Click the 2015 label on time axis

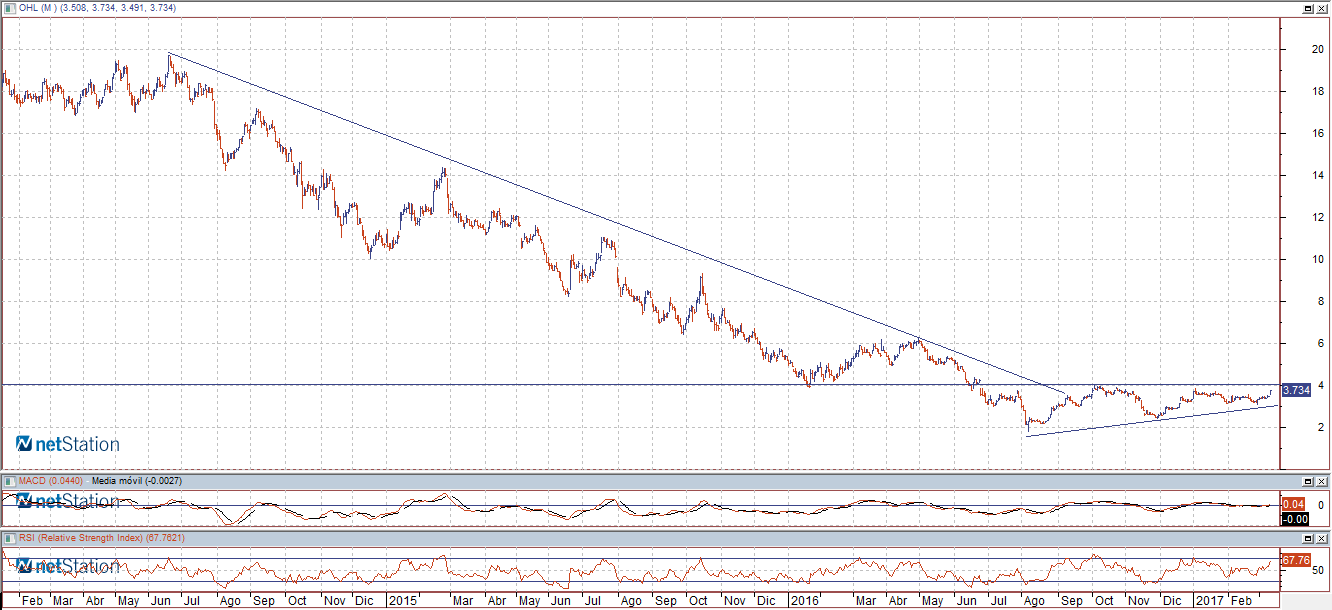(x=402, y=601)
